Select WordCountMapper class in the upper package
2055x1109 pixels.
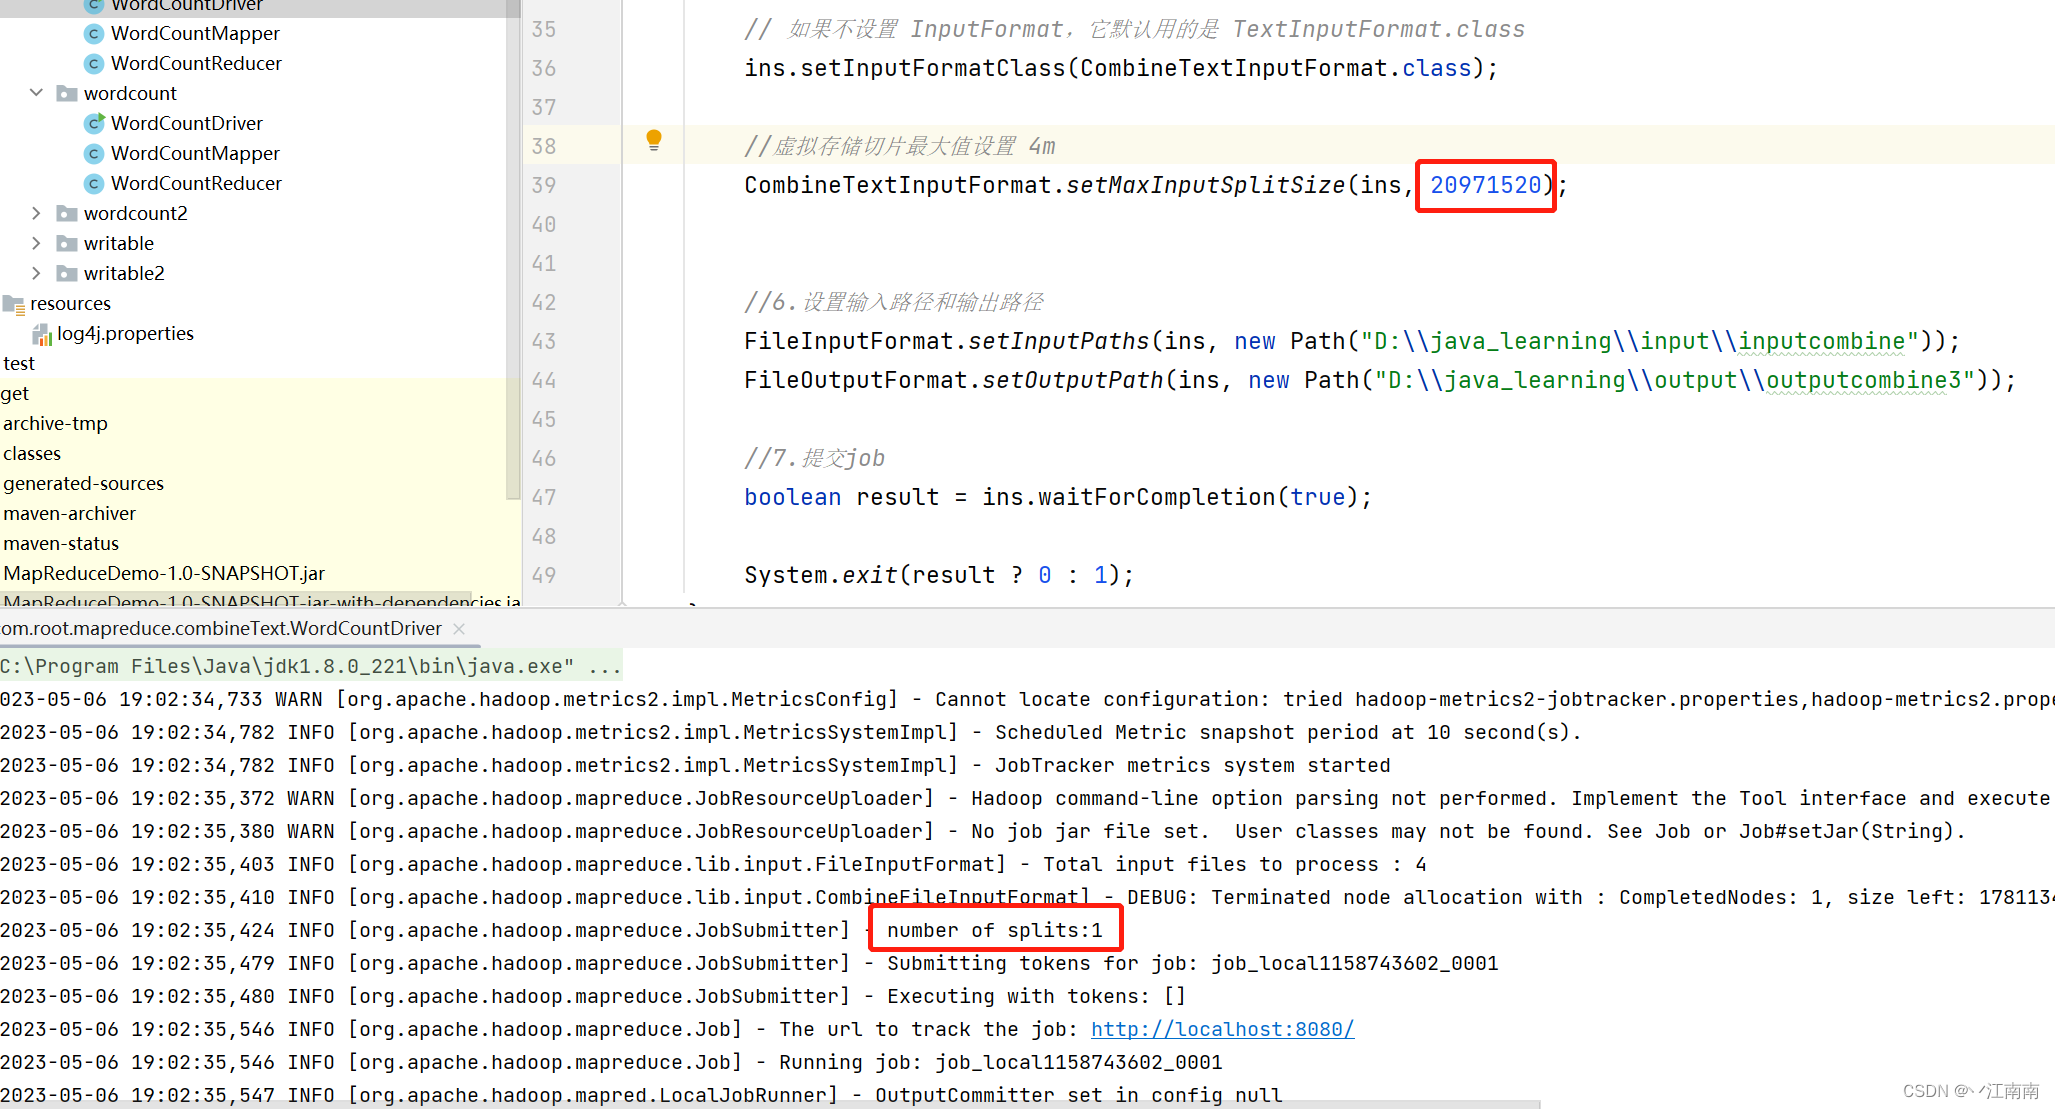point(195,33)
